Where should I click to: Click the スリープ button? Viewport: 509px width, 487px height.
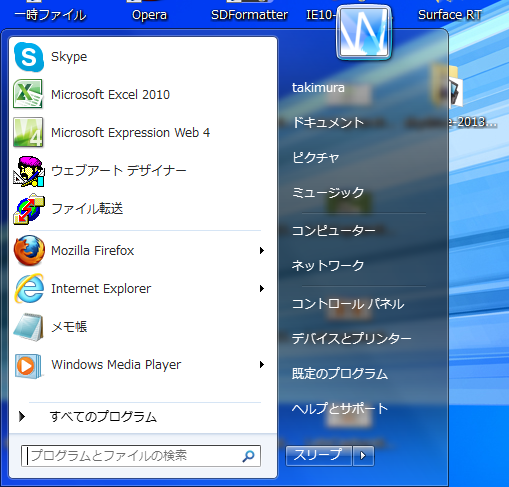(319, 455)
